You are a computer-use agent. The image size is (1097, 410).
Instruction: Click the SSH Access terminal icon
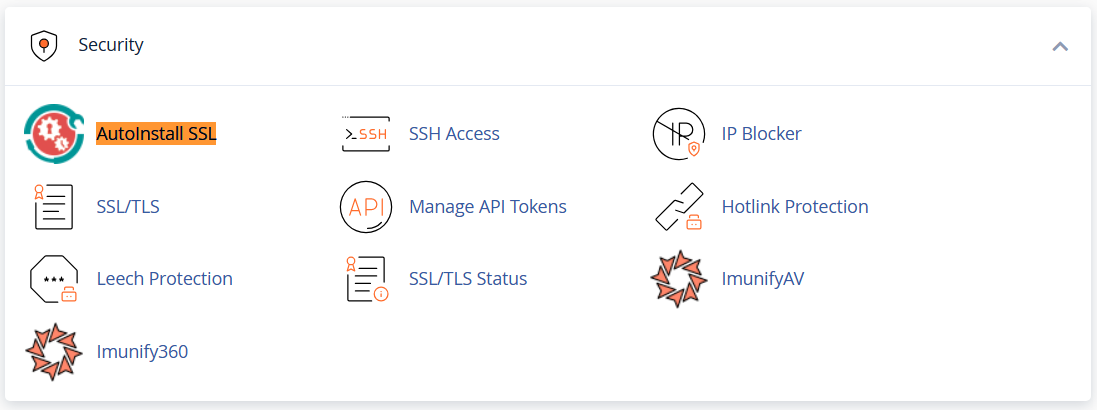pyautogui.click(x=366, y=134)
